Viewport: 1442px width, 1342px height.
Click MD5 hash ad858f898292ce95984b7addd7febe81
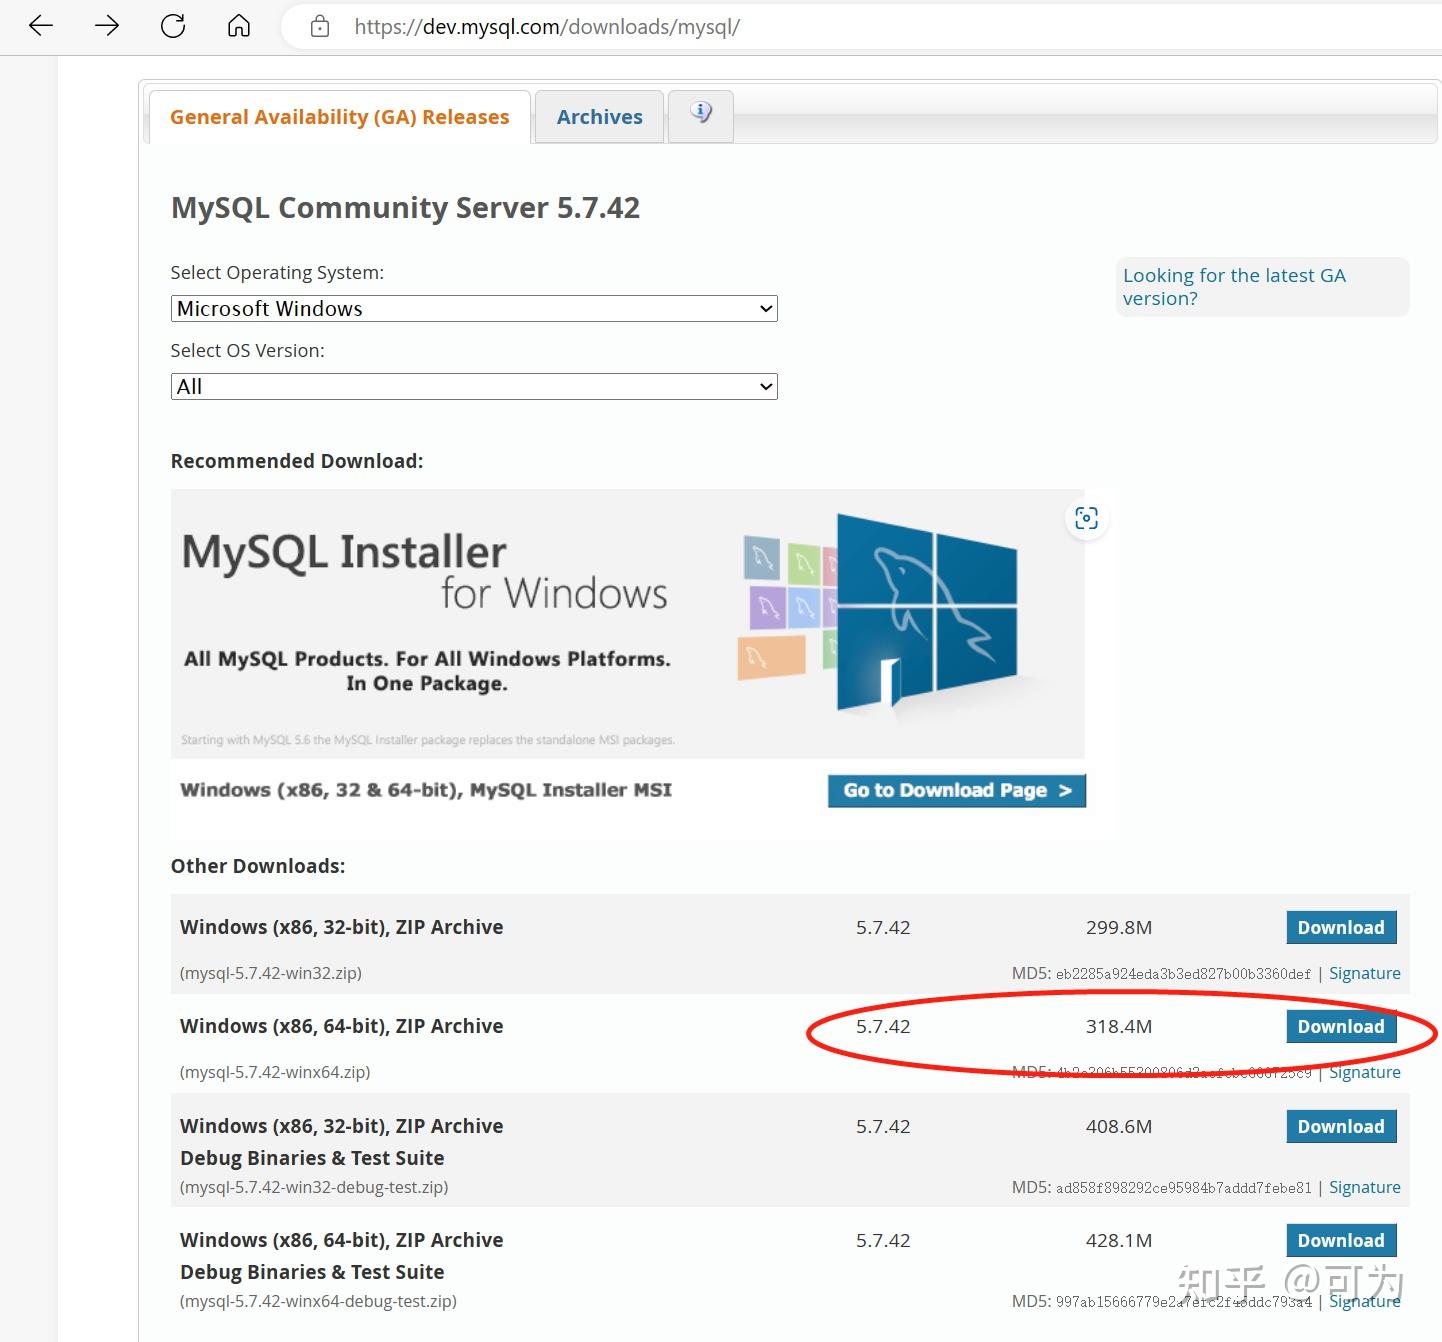(1183, 1188)
